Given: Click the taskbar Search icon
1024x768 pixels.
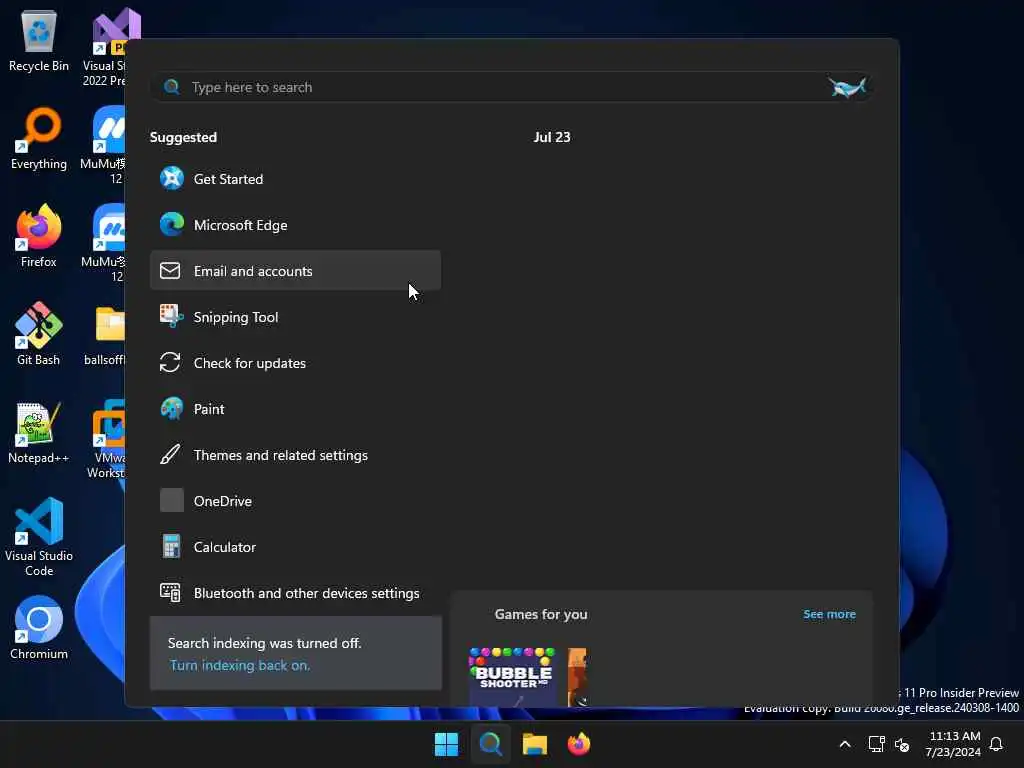Looking at the screenshot, I should (490, 744).
